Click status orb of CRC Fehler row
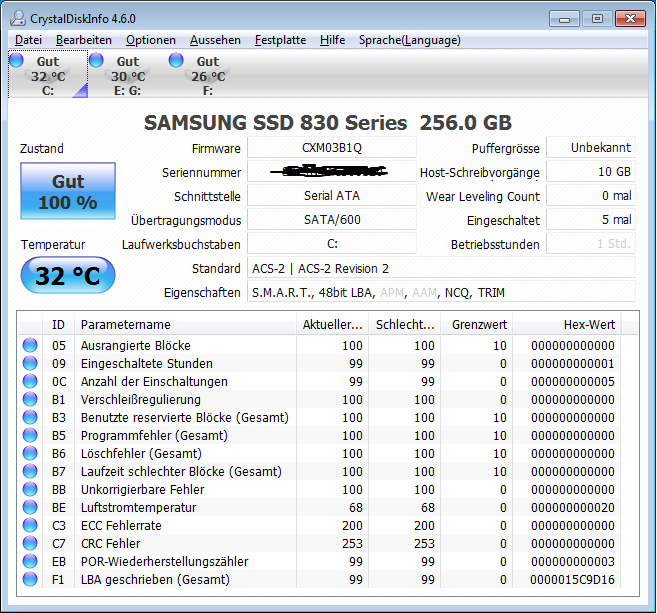The image size is (657, 613). click(30, 543)
